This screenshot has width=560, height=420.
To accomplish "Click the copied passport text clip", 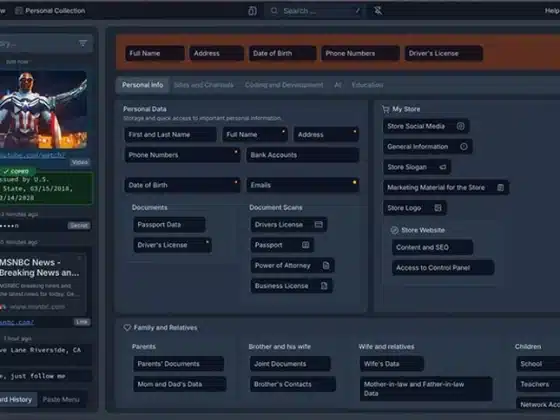I will [x=46, y=188].
